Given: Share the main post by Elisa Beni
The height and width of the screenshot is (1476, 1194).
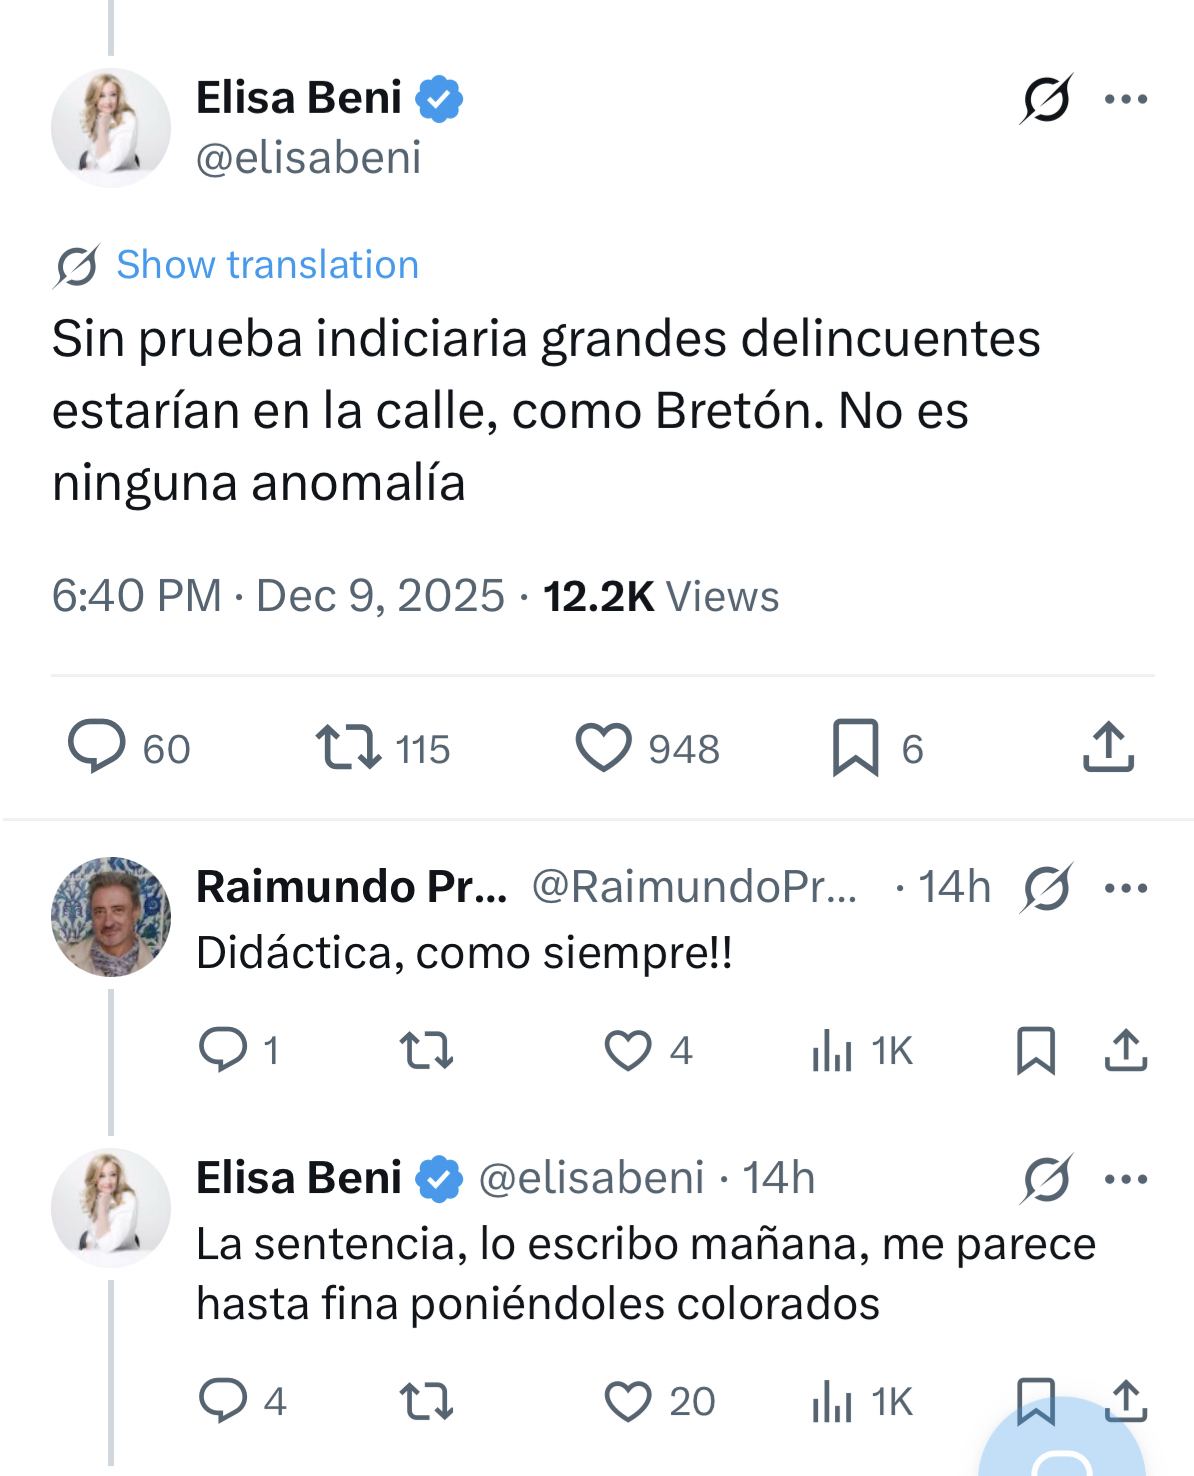Looking at the screenshot, I should point(1108,747).
